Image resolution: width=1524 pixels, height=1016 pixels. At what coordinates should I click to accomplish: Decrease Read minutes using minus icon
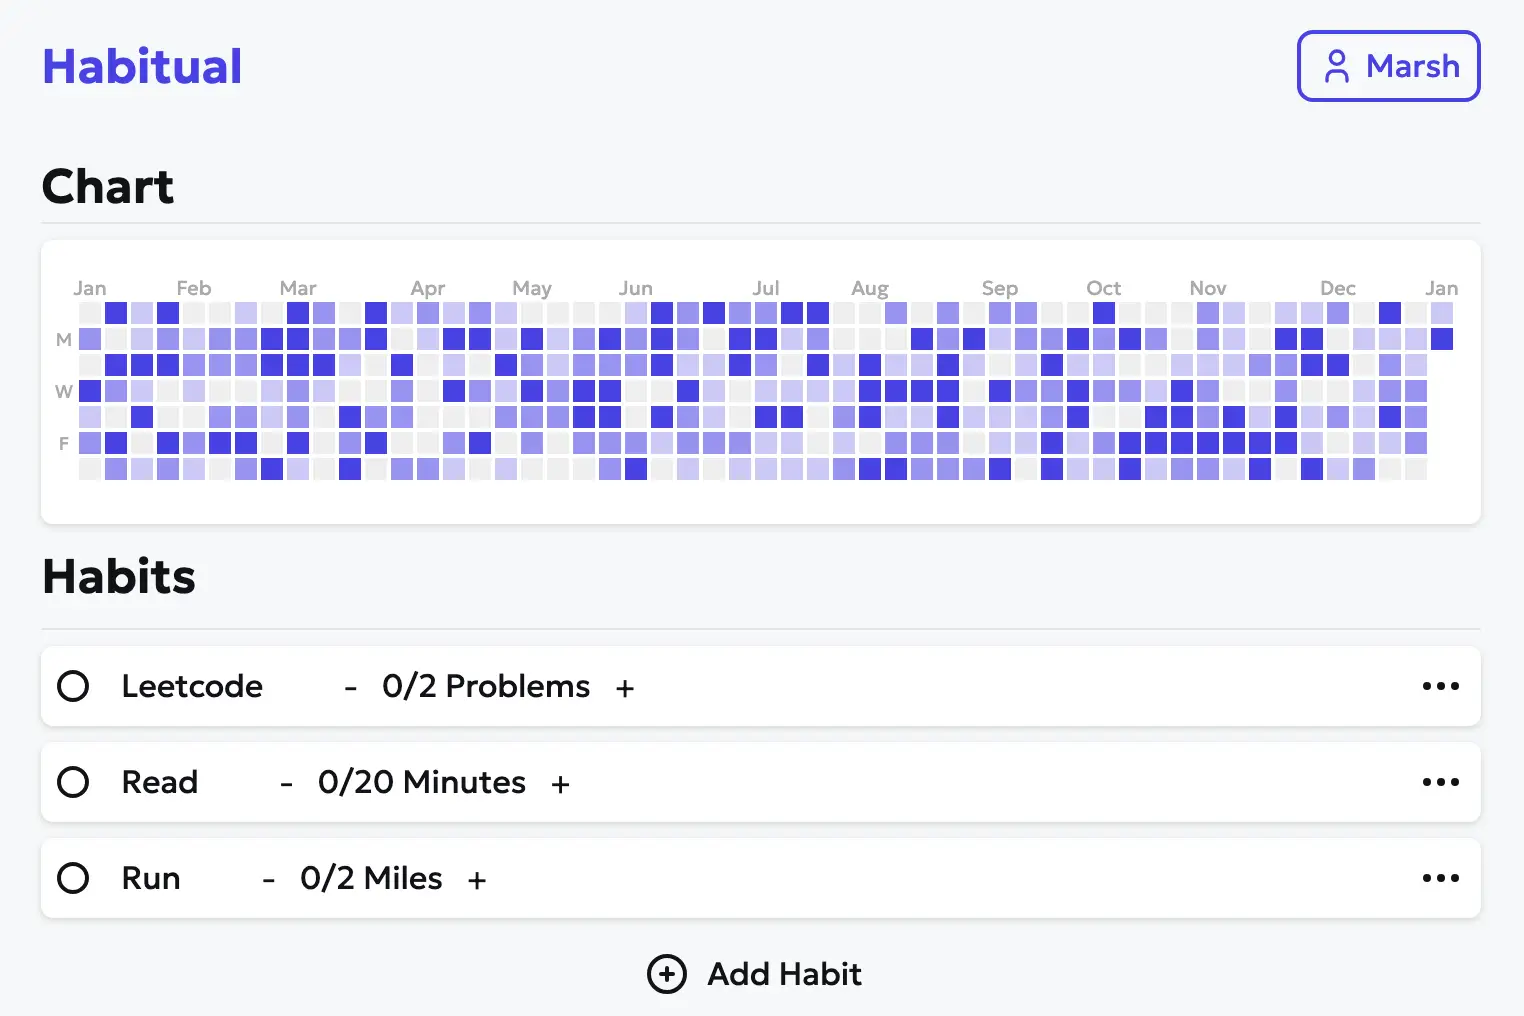coord(287,784)
